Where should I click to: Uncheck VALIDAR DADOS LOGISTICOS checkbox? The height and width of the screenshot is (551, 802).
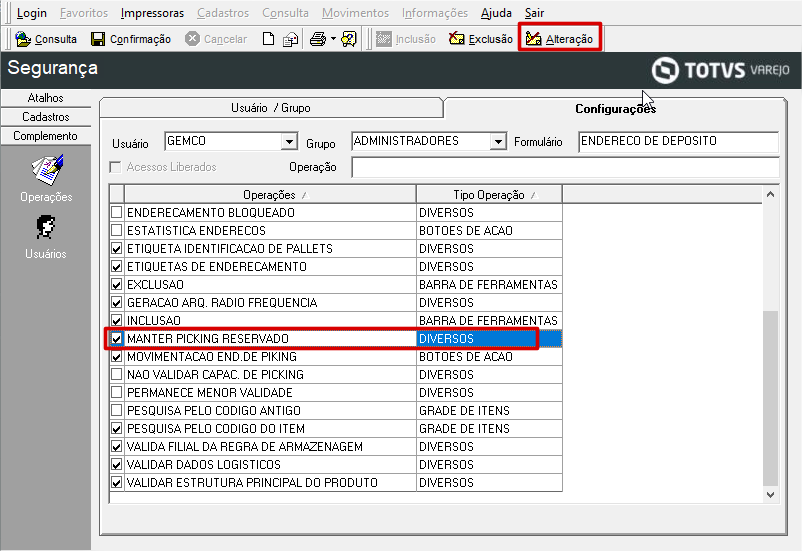pyautogui.click(x=117, y=465)
